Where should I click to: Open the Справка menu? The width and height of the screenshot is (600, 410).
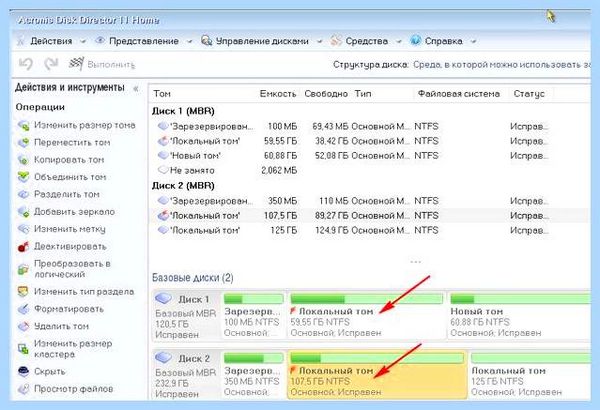pyautogui.click(x=443, y=41)
